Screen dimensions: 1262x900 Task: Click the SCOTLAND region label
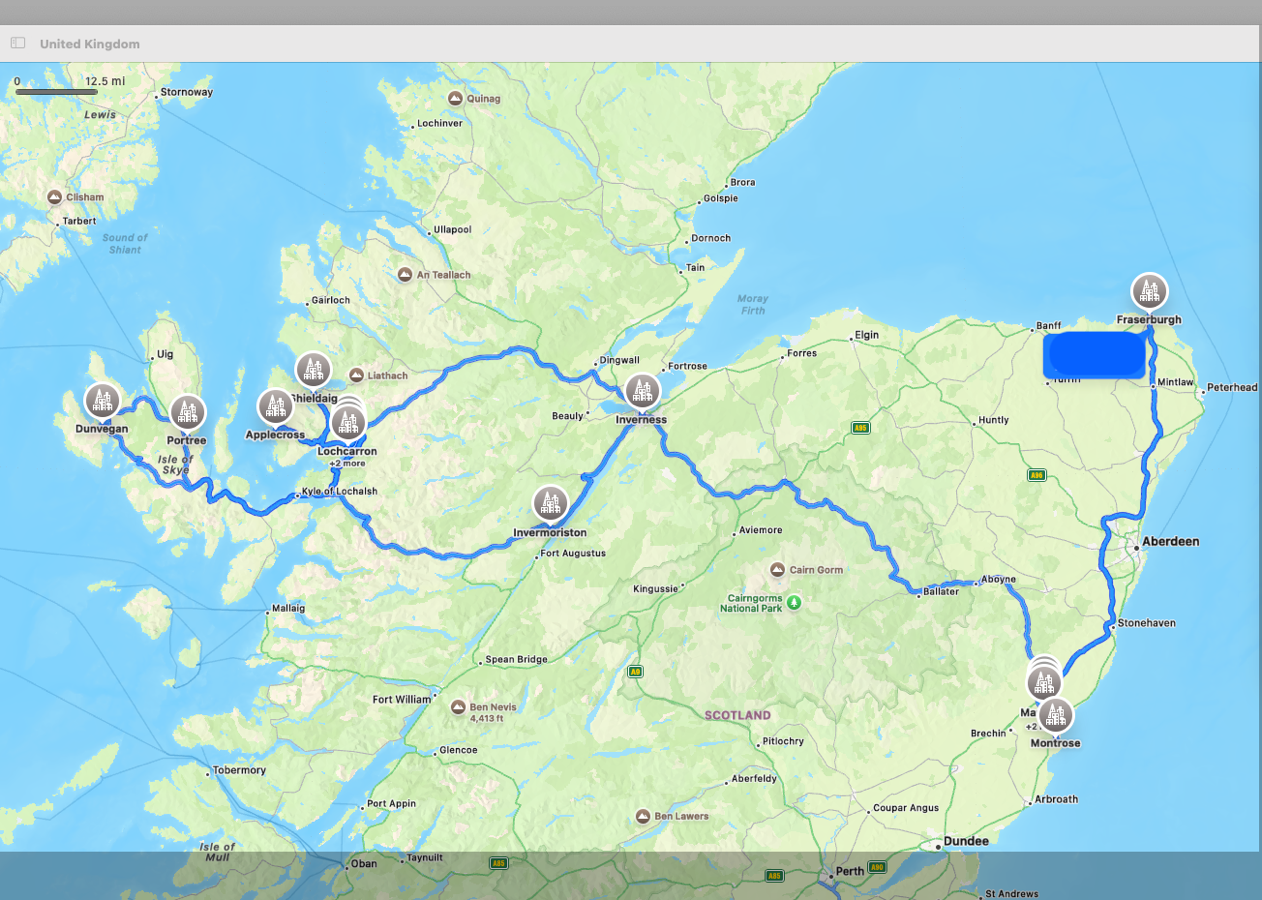(738, 716)
